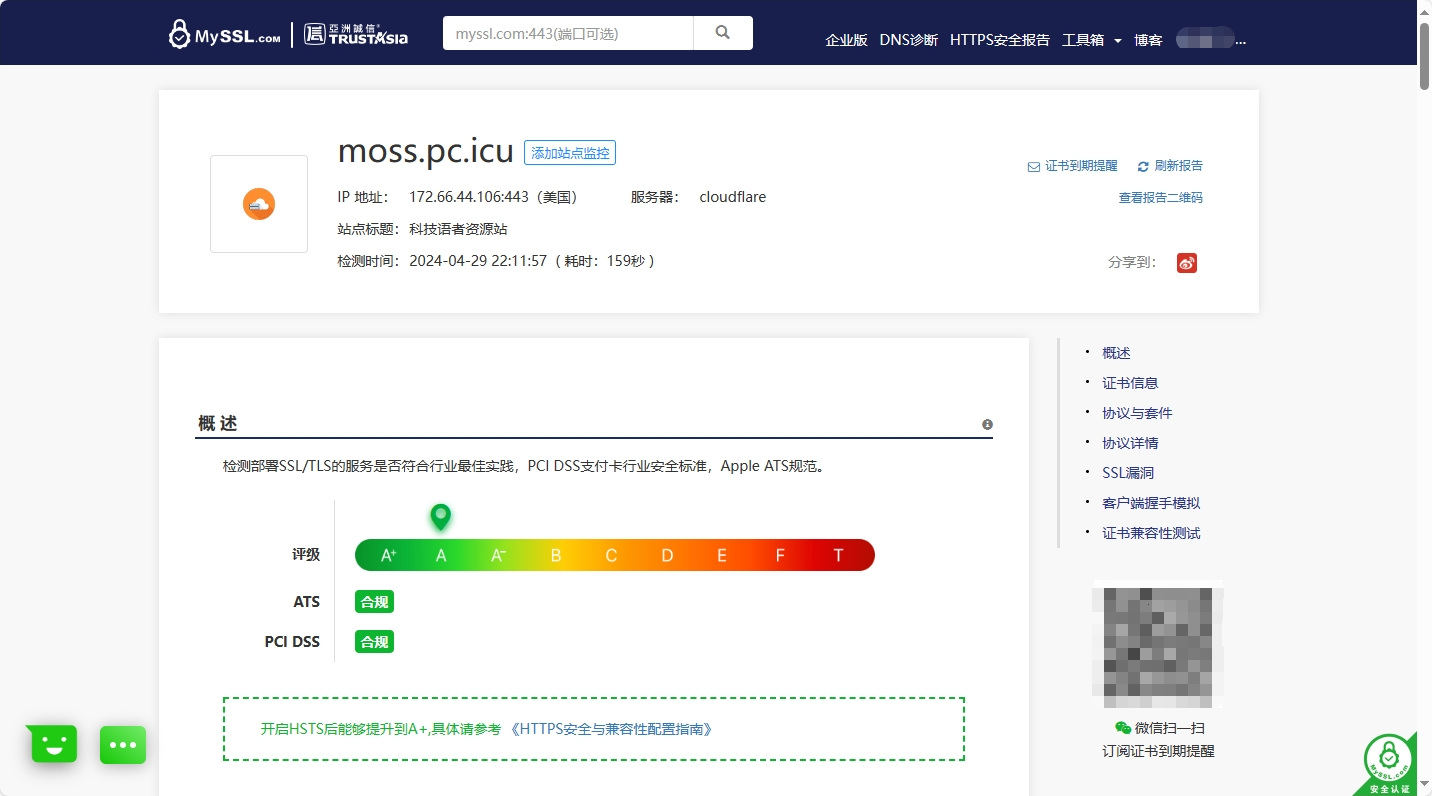This screenshot has width=1432, height=796.
Task: Share the report via Weibo icon
Action: [x=1187, y=263]
